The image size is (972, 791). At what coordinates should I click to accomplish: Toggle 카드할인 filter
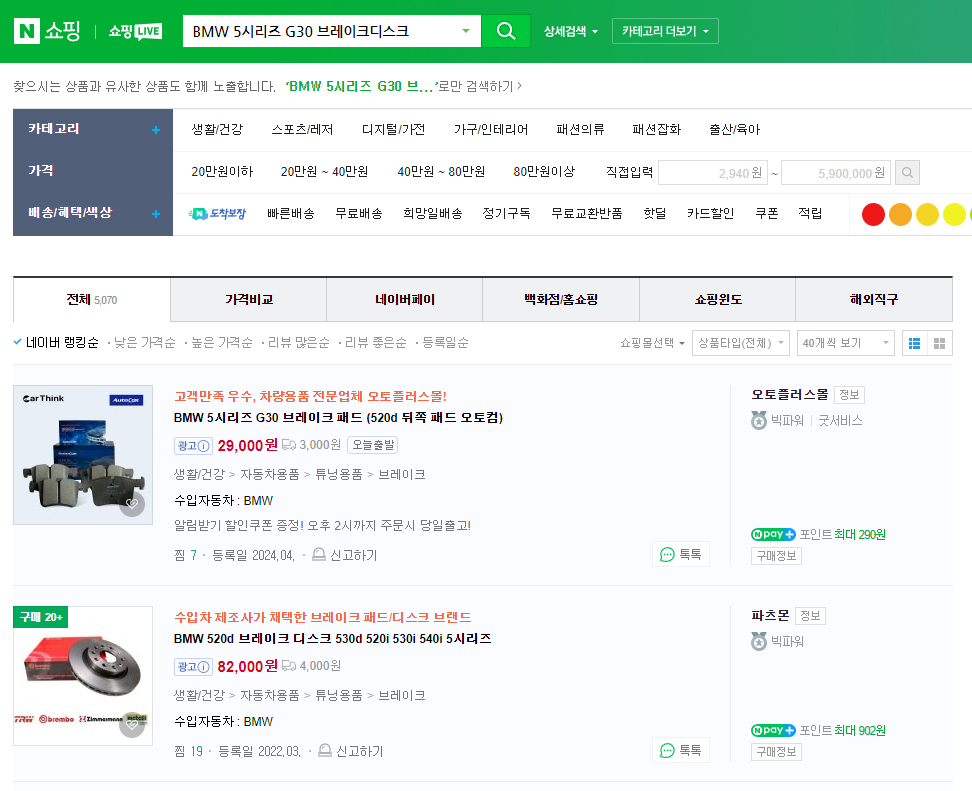(x=710, y=213)
